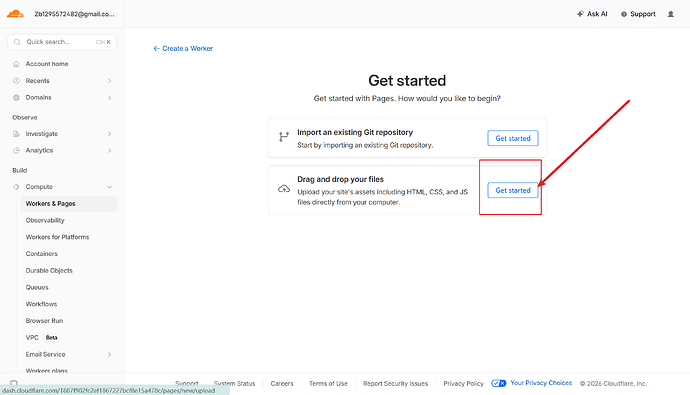
Task: Click the Support globe icon
Action: click(624, 14)
